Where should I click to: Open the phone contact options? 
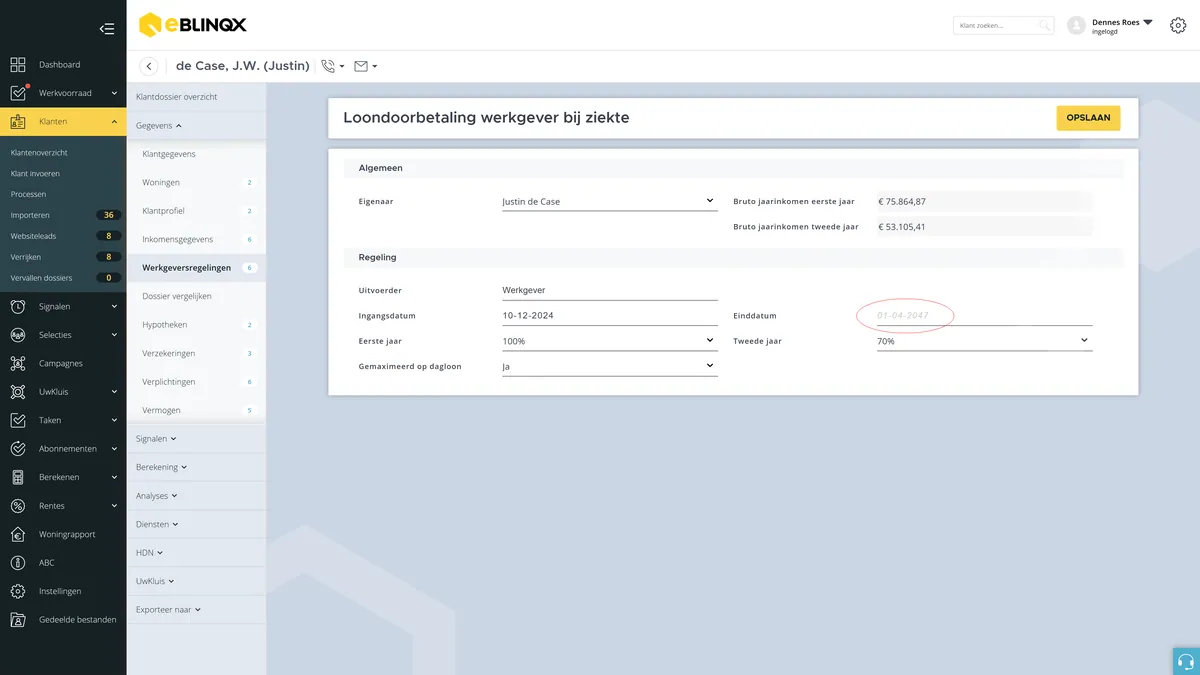(333, 66)
